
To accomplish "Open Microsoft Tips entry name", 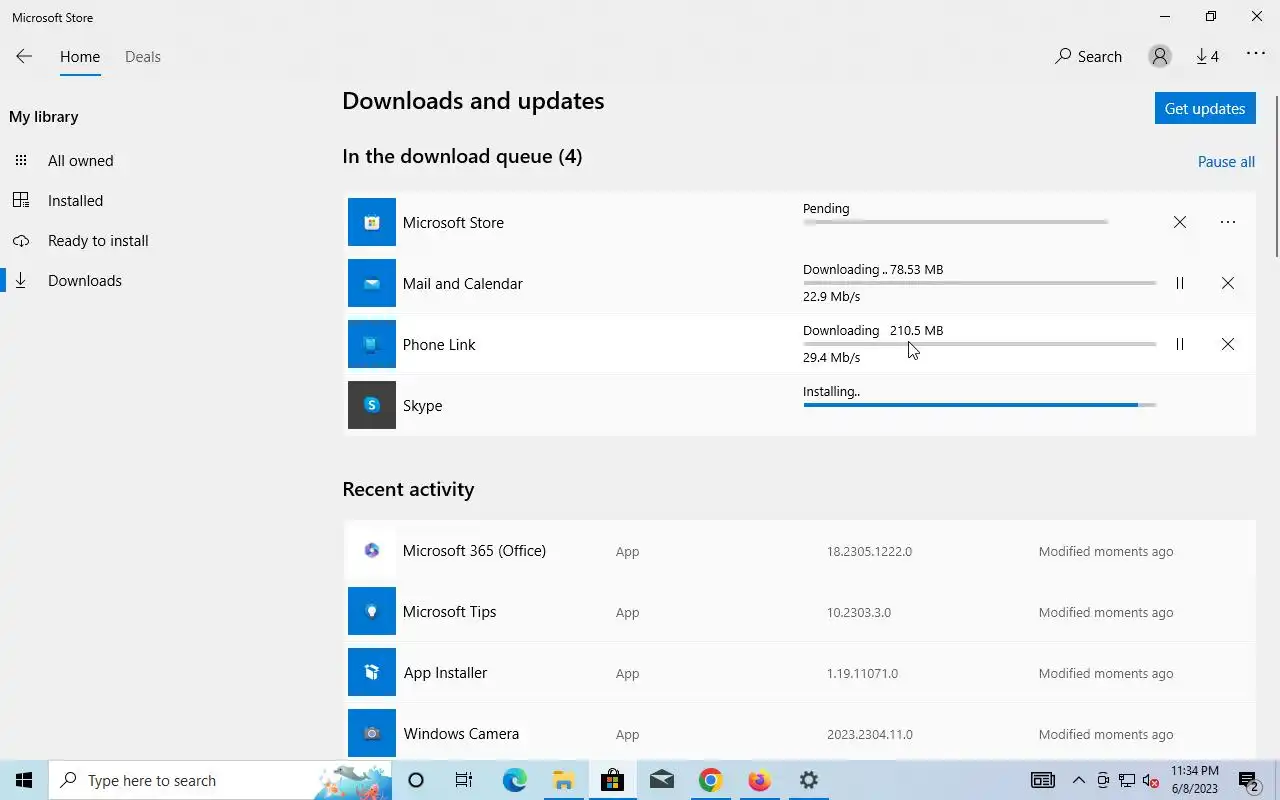I will (x=449, y=611).
